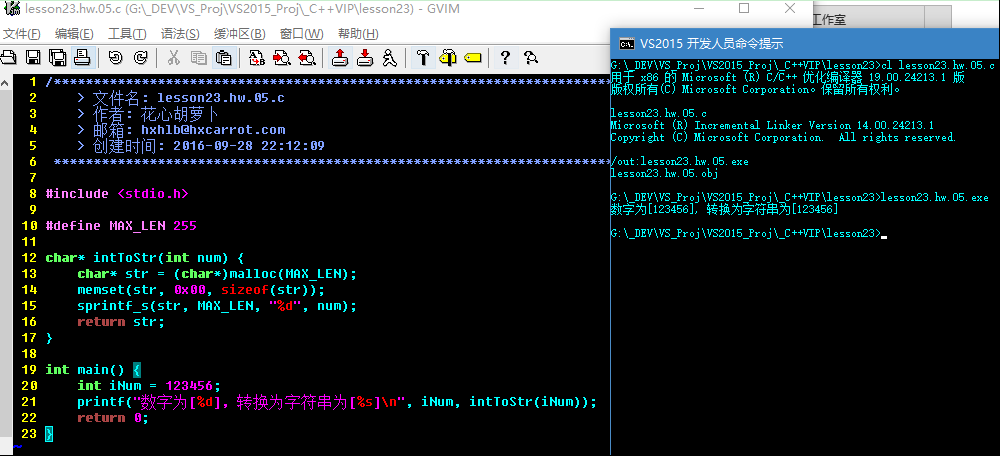The height and width of the screenshot is (456, 1000).
Task: Click the Save file toolbar icon
Action: point(32,57)
